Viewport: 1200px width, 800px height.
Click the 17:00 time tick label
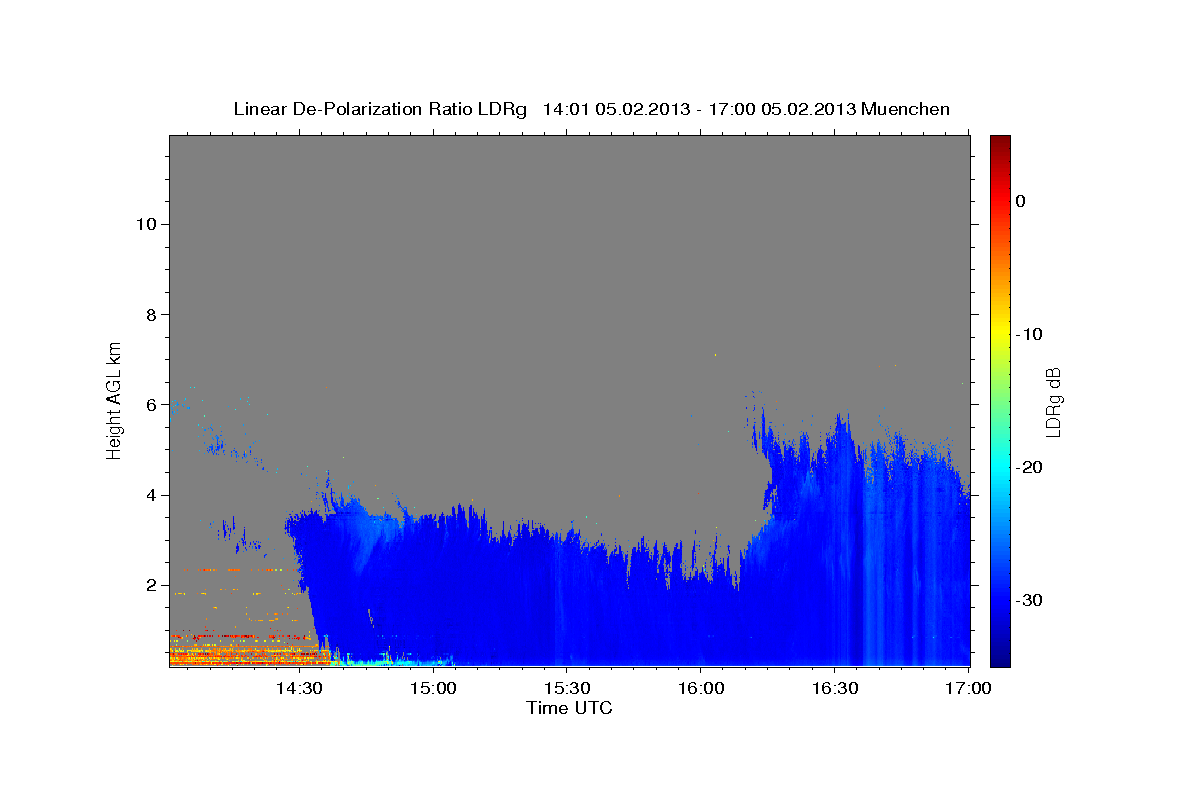tap(967, 689)
